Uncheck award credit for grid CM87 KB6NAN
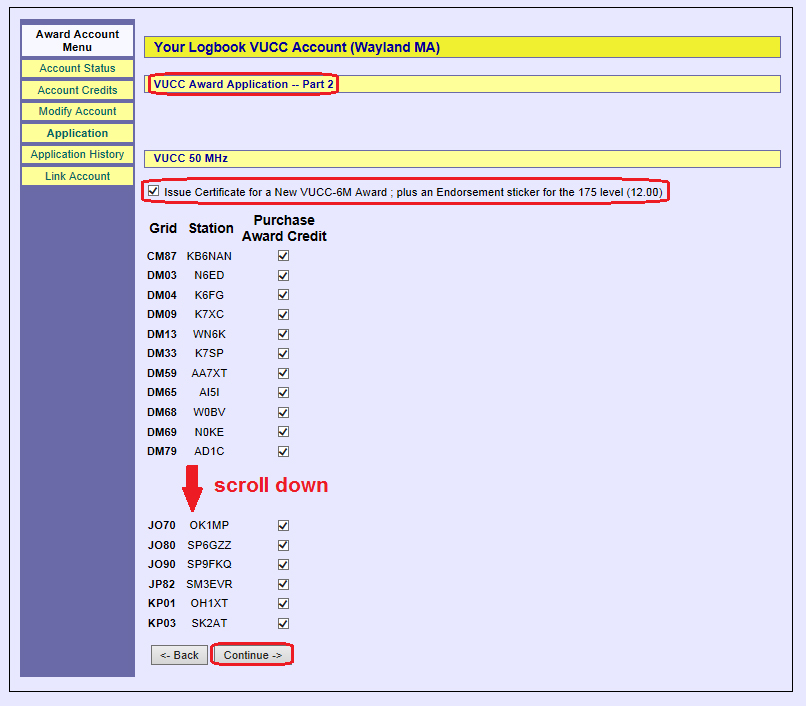This screenshot has height=706, width=806. [283, 256]
